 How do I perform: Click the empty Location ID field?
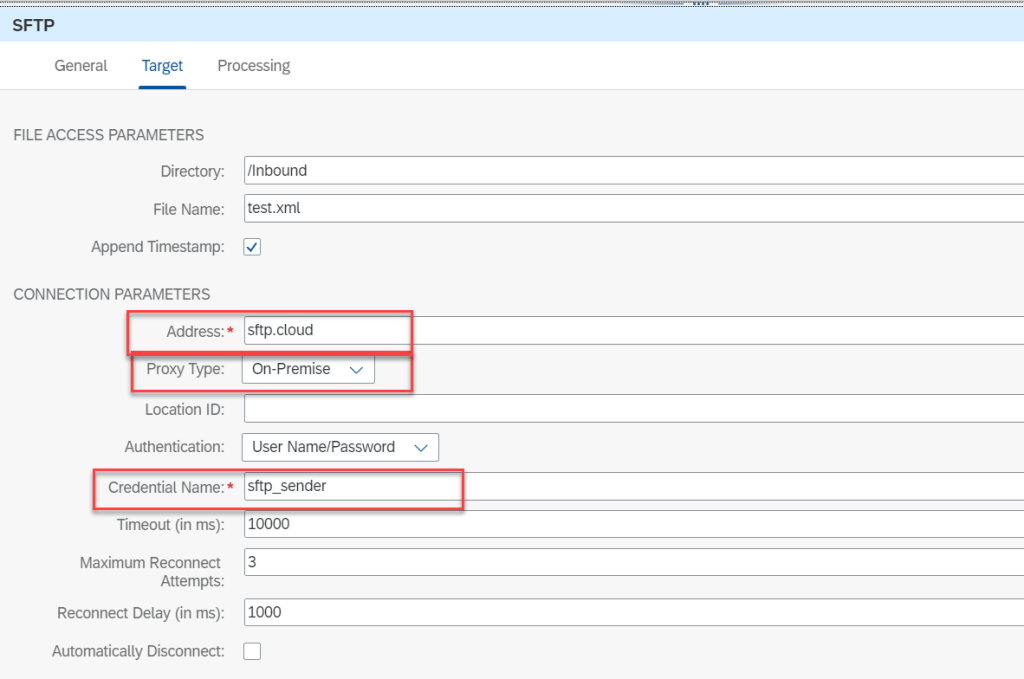630,409
